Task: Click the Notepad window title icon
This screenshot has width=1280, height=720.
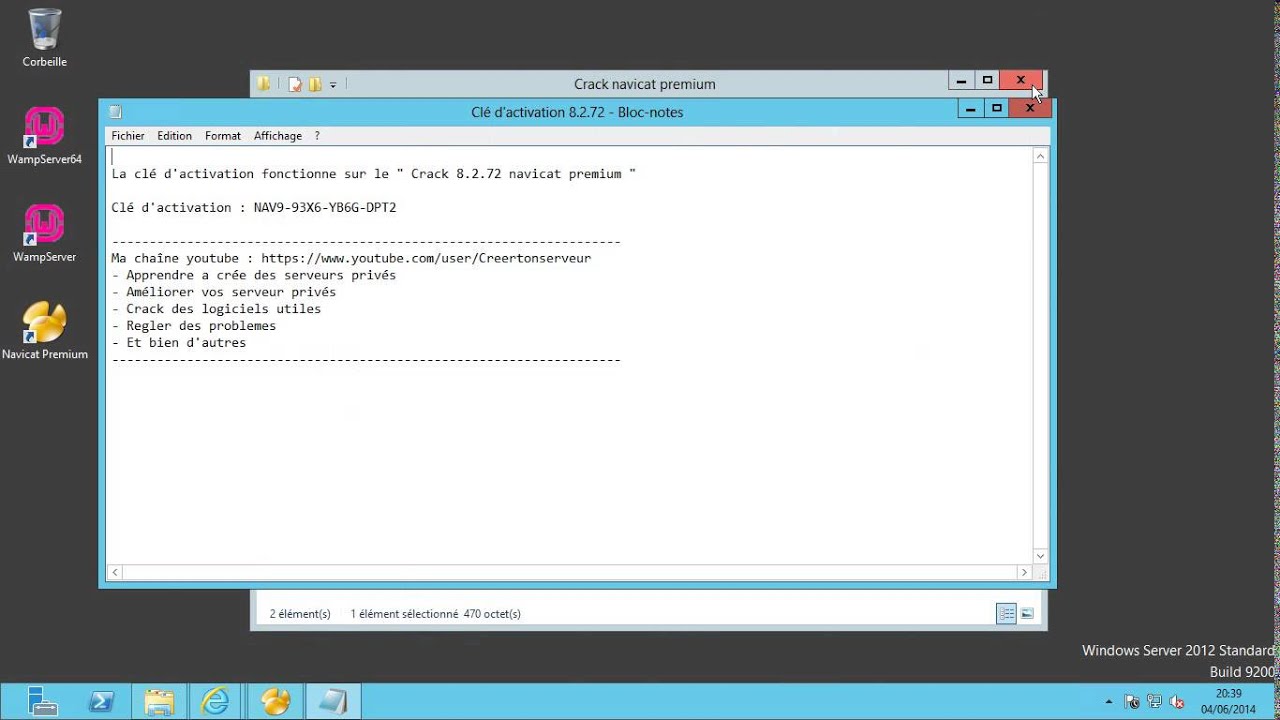Action: point(115,112)
